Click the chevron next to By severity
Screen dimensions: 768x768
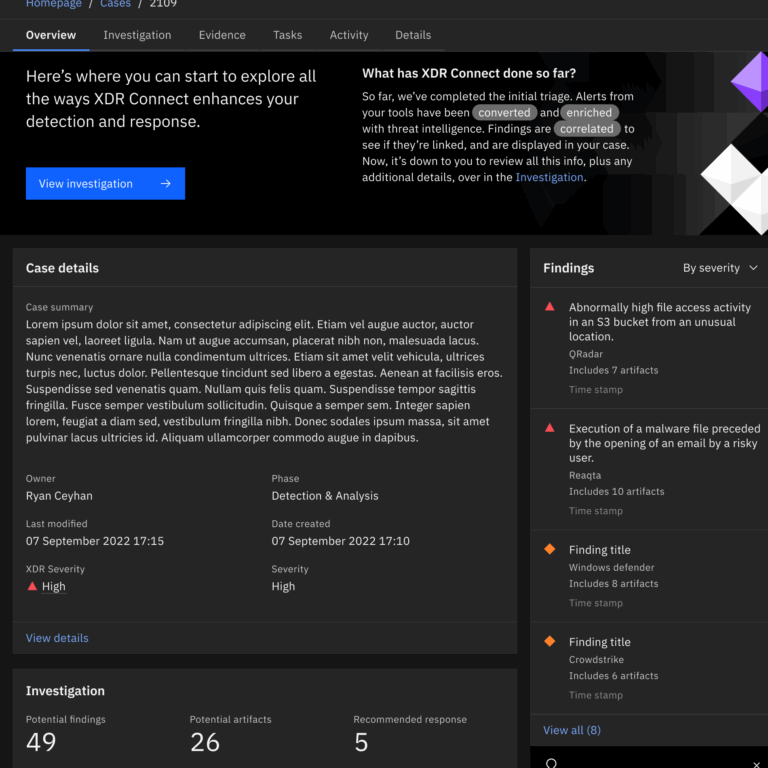[x=753, y=268]
